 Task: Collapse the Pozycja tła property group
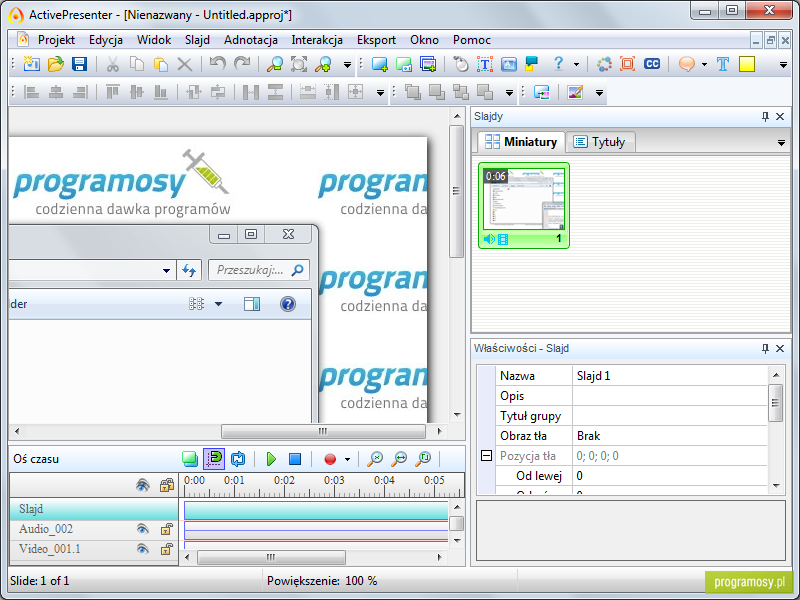(x=487, y=456)
